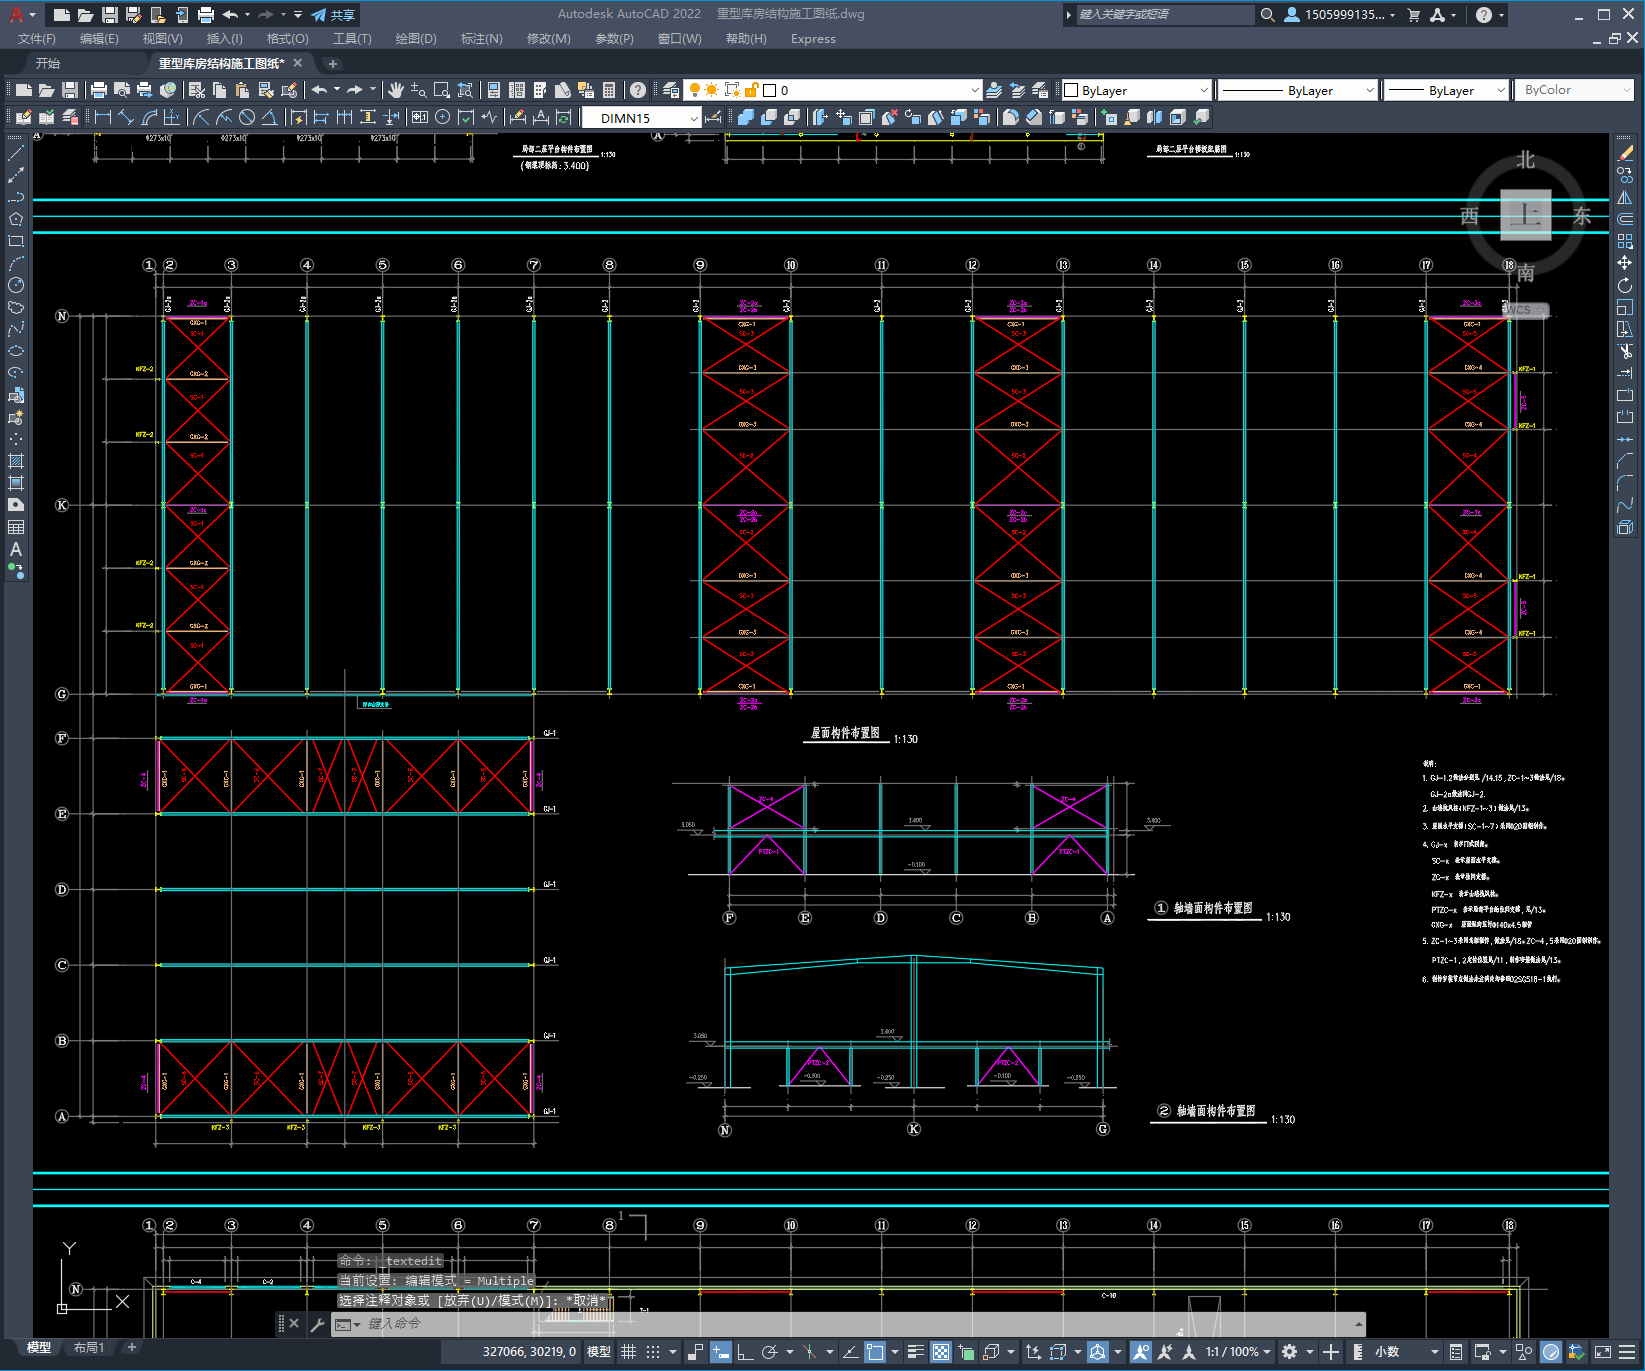Click the Make Object's Layer Current icon

(994, 90)
